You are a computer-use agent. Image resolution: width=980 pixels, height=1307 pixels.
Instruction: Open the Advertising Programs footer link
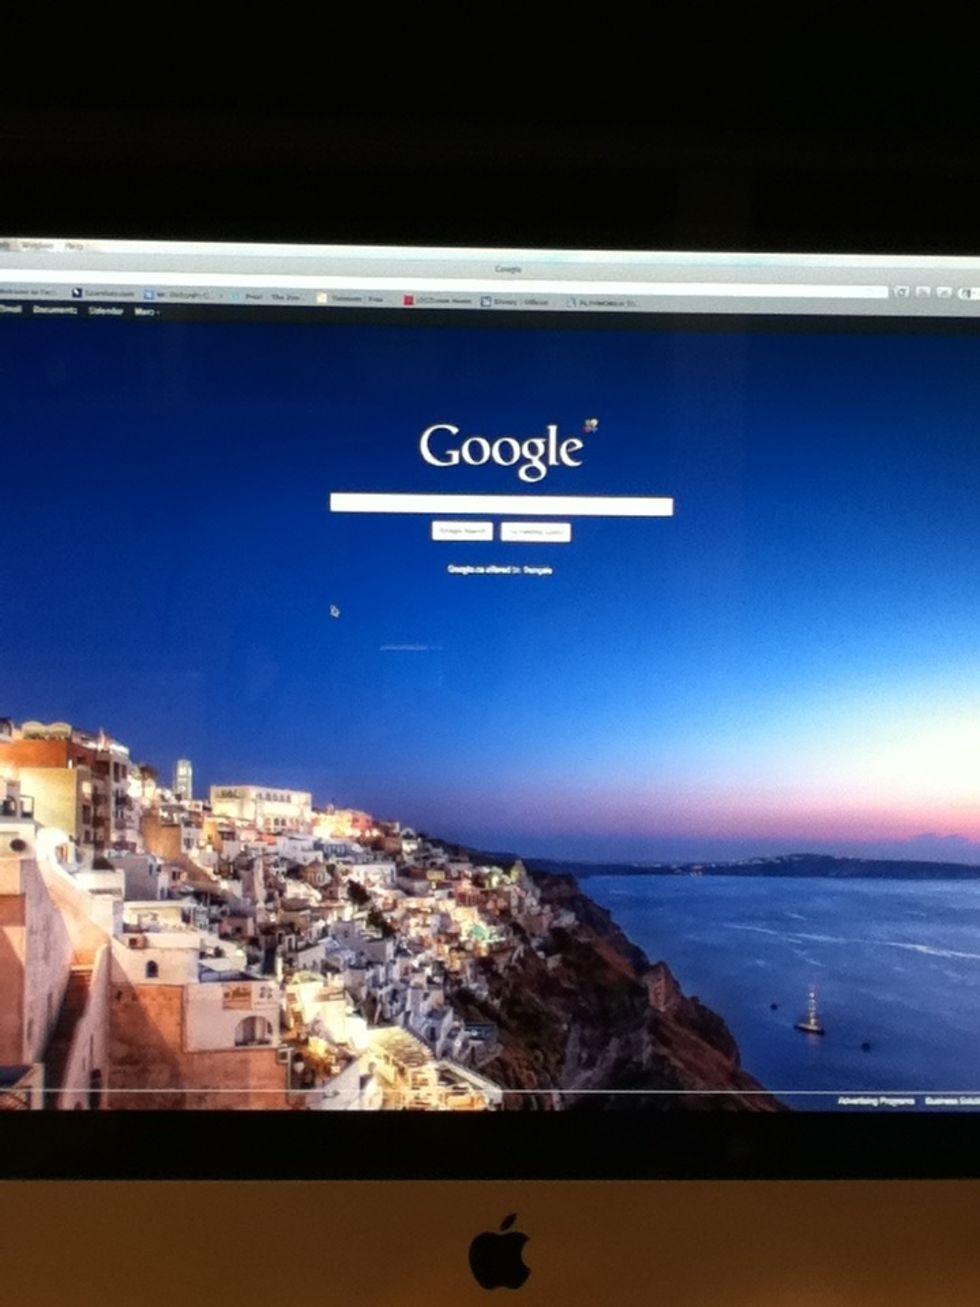875,1101
